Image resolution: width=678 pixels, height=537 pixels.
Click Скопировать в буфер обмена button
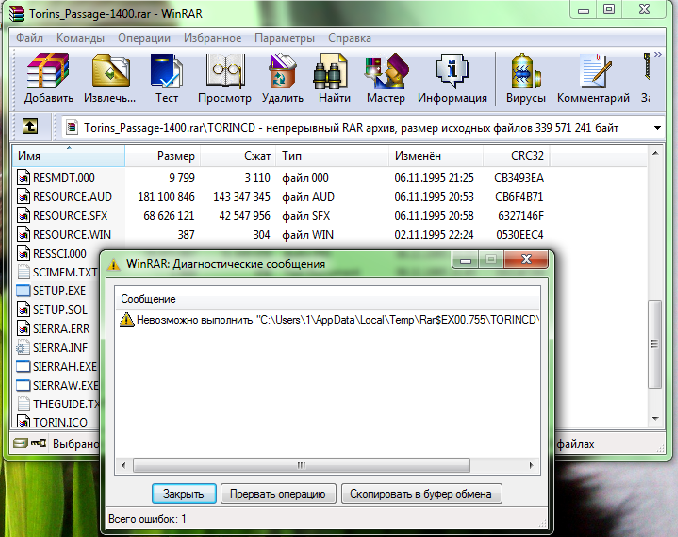click(421, 494)
